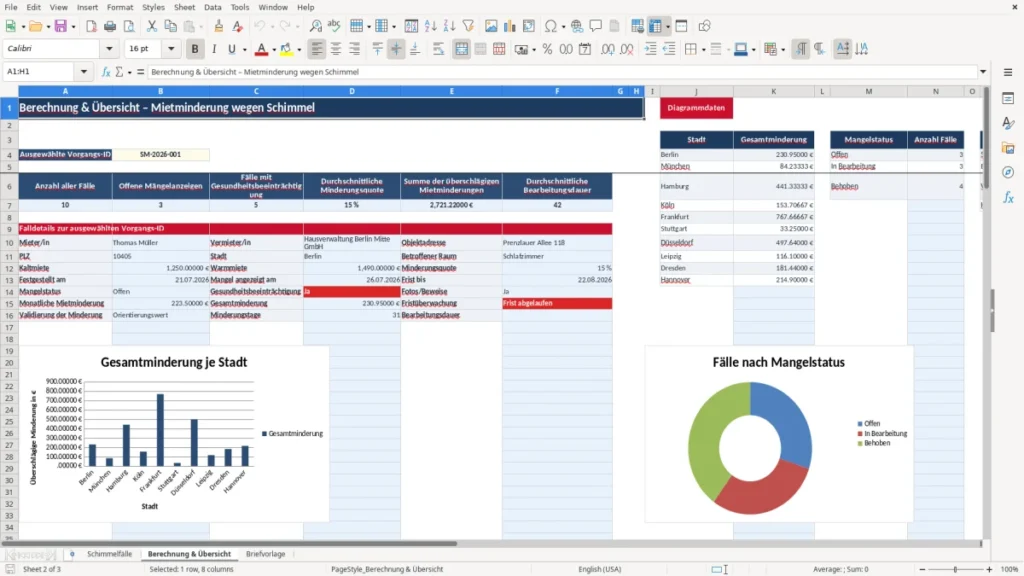Open the Paste options dropdown arrow
1024x576 pixels.
[x=202, y=27]
